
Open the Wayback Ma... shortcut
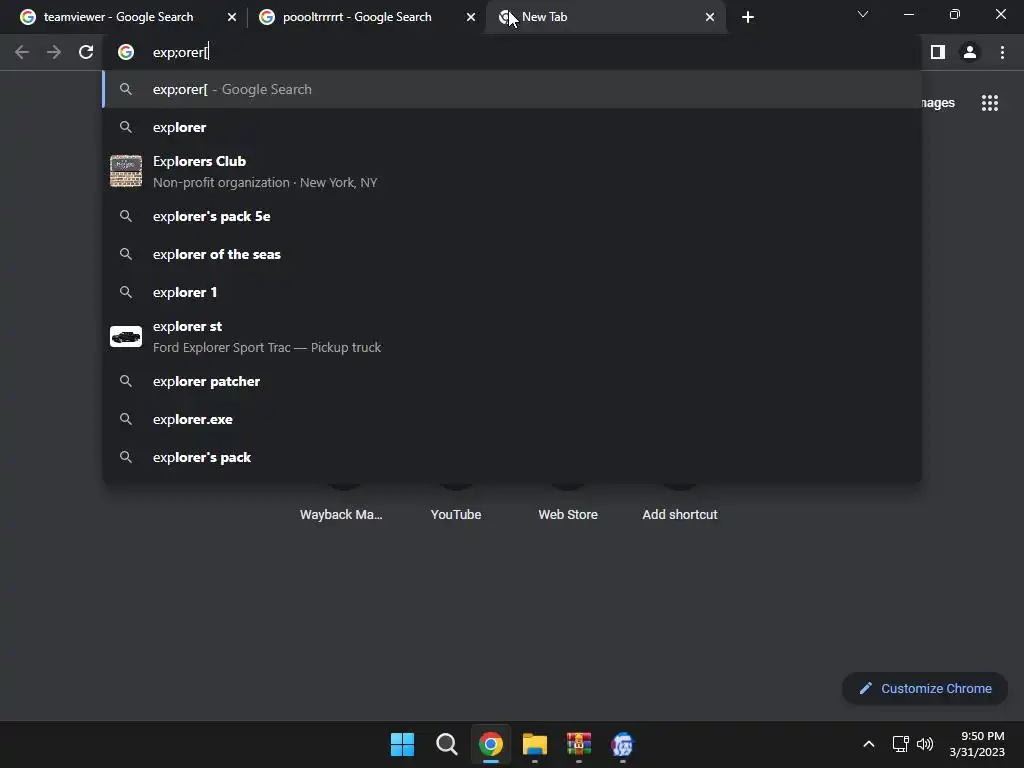click(x=341, y=514)
